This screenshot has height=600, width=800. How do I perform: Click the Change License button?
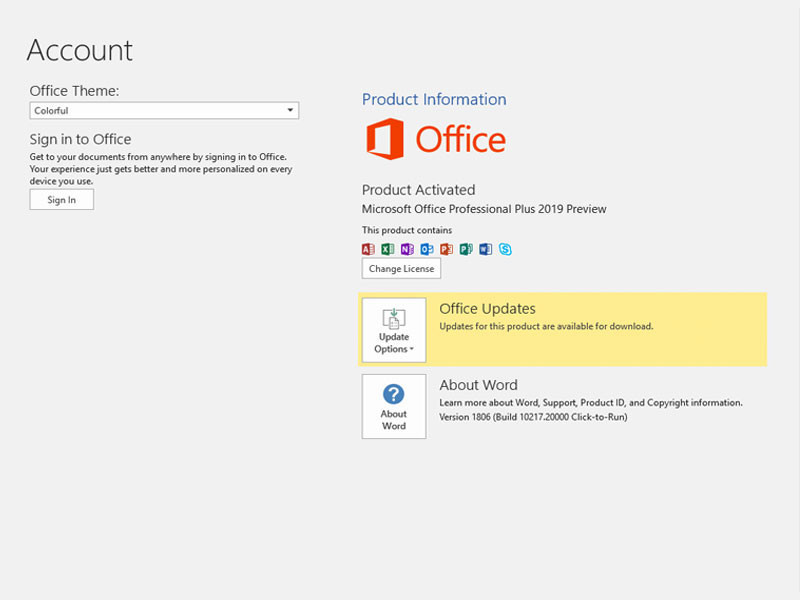(400, 268)
